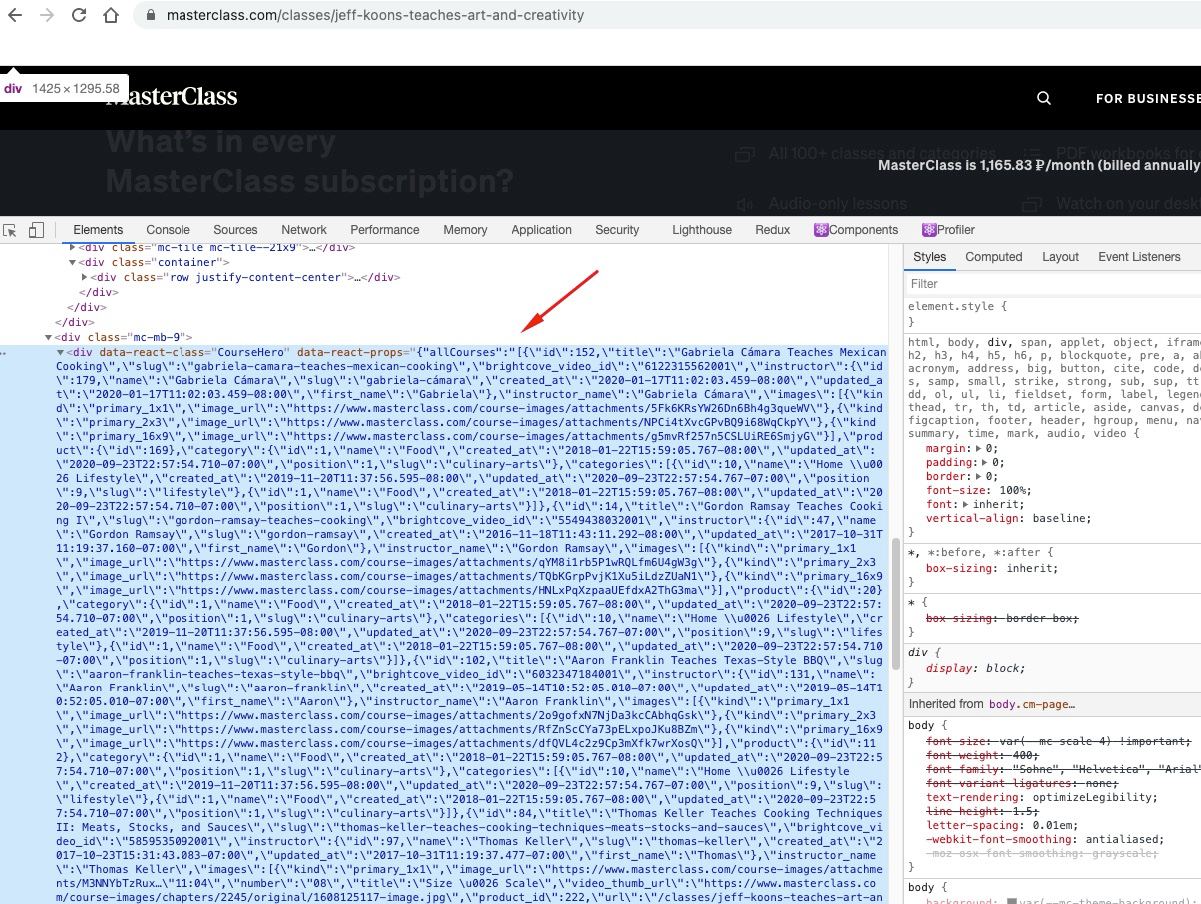This screenshot has width=1201, height=904.
Task: Reload the page with the refresh icon
Action: coord(78,15)
